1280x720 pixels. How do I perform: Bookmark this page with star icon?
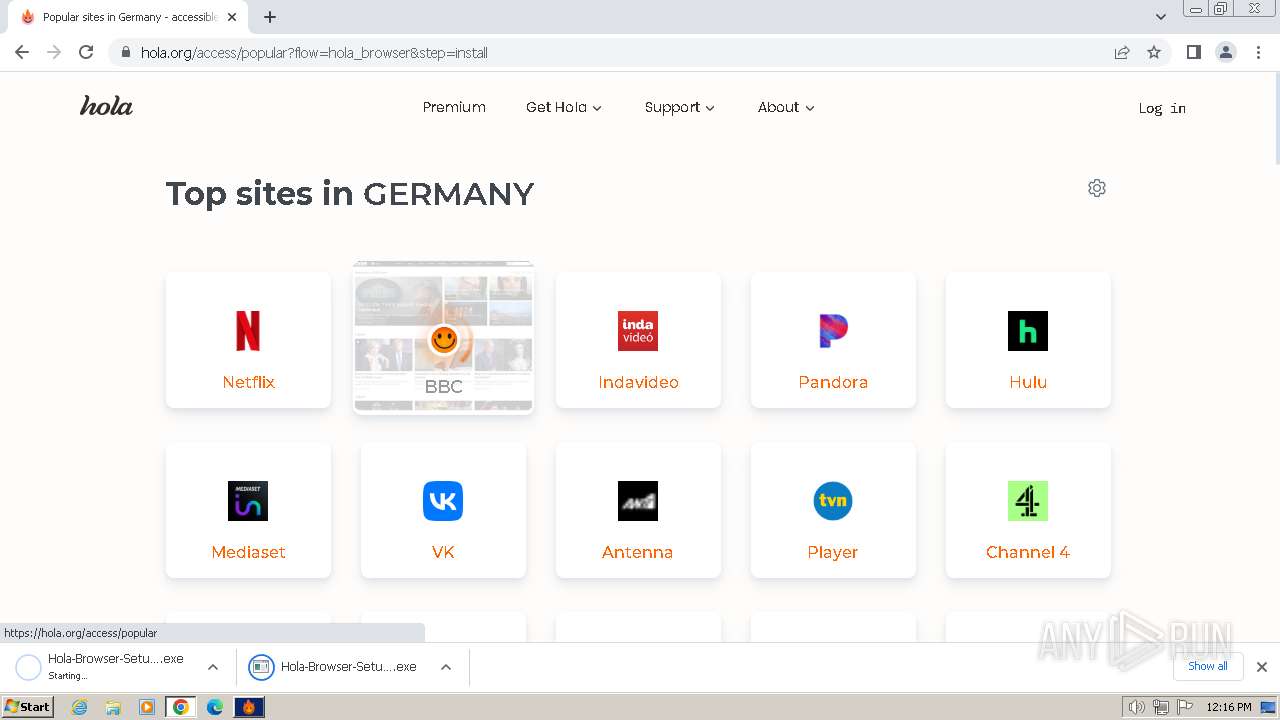(1154, 52)
